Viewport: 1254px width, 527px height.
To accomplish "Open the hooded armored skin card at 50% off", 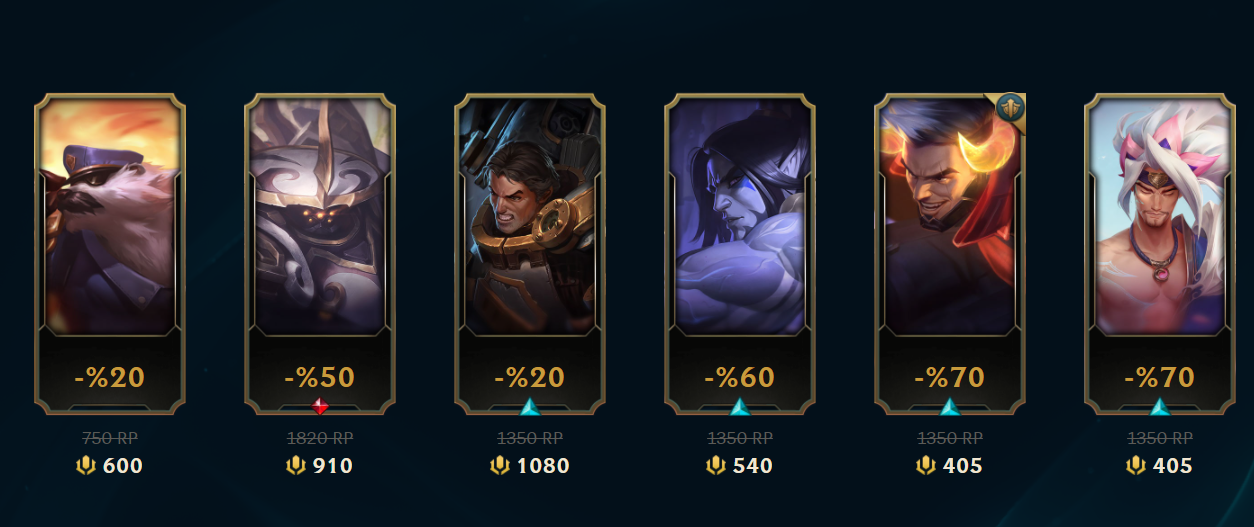I will tap(320, 254).
